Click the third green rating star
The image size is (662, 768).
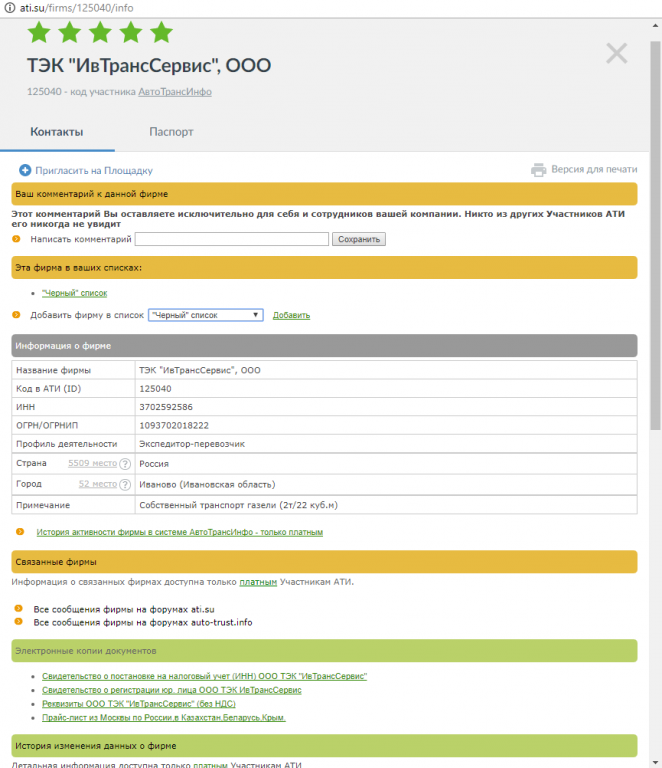[x=100, y=32]
